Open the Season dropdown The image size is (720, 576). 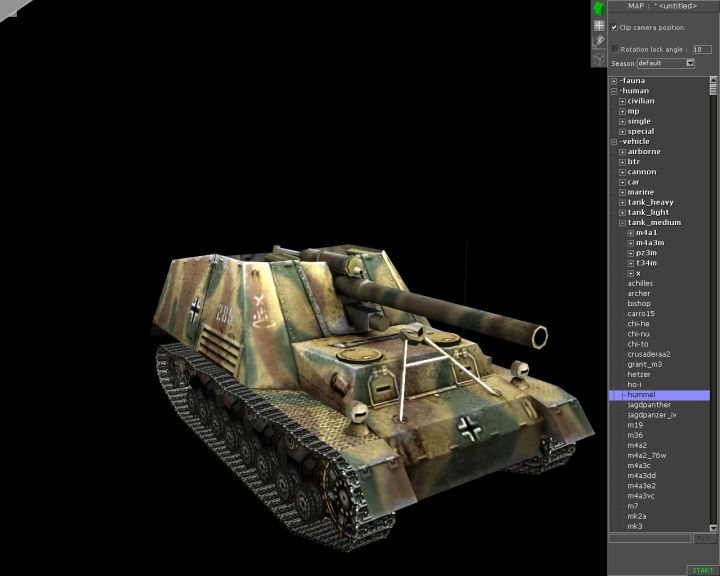coord(690,63)
